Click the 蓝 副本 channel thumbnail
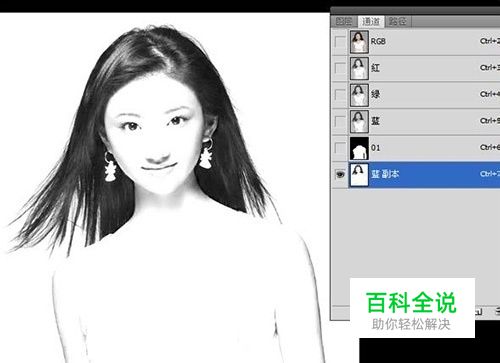This screenshot has width=500, height=363. (x=359, y=175)
